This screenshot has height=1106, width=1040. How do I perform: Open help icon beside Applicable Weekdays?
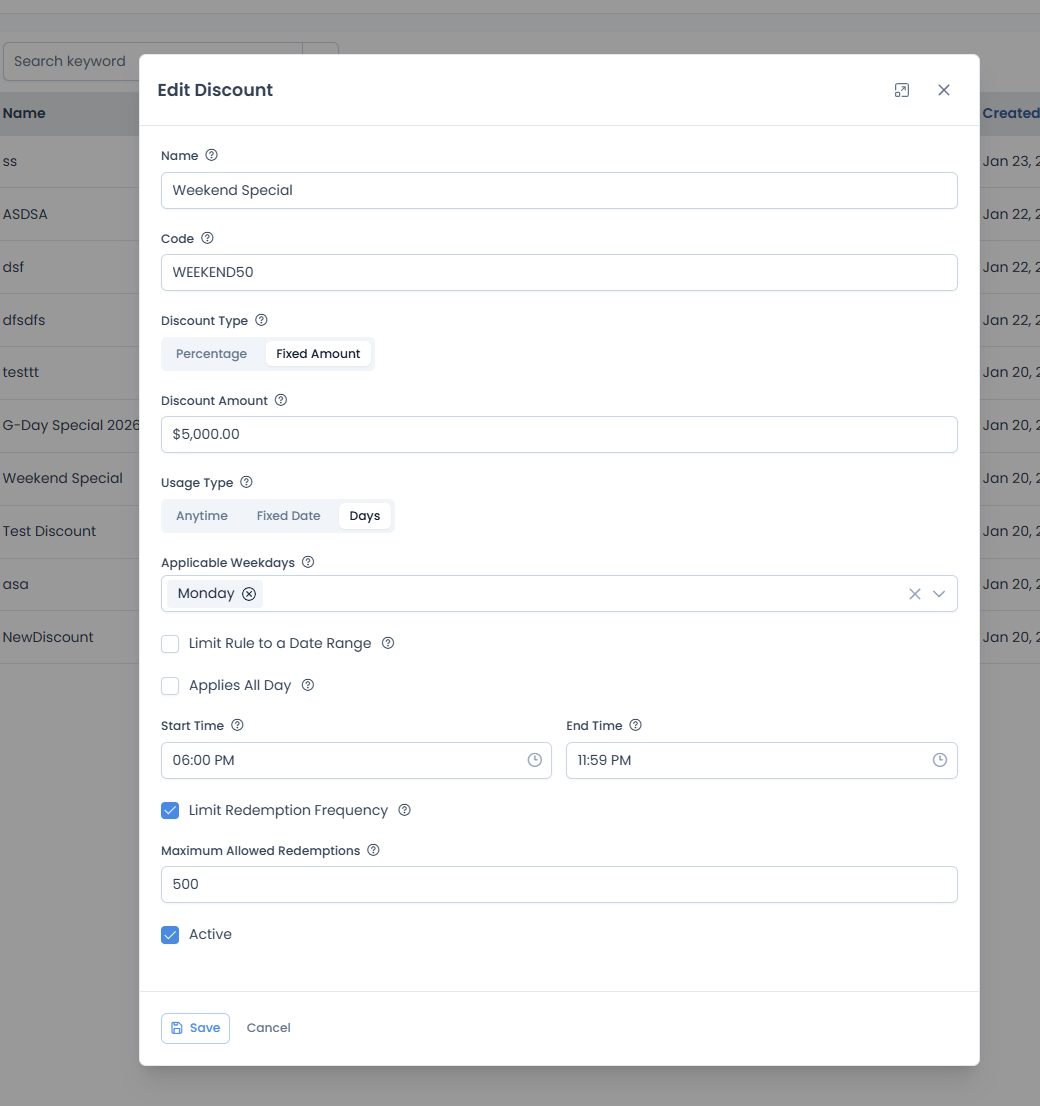(308, 562)
